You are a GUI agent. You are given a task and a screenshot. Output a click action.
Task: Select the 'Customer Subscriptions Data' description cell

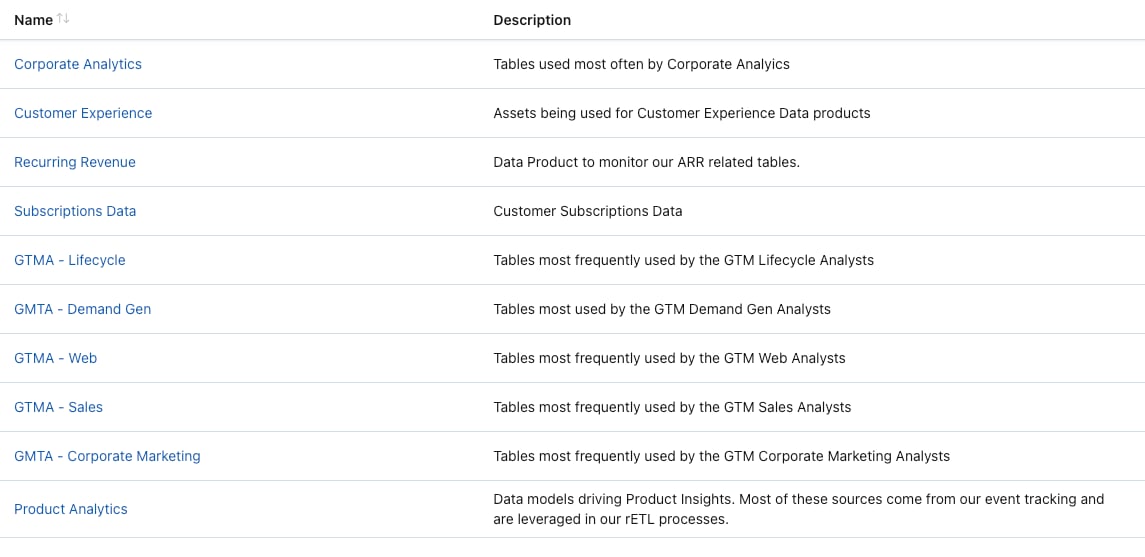point(588,211)
